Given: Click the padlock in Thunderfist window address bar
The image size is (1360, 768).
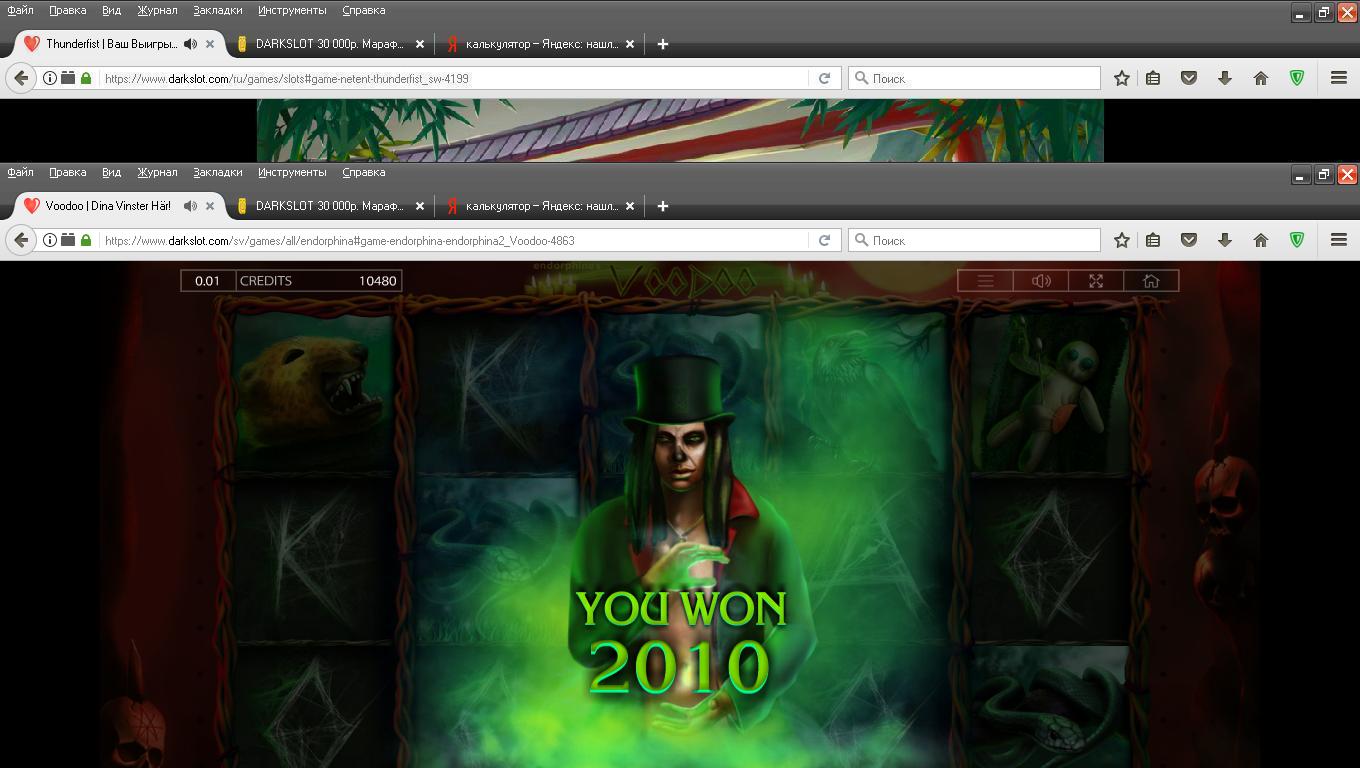Looking at the screenshot, I should 86,78.
